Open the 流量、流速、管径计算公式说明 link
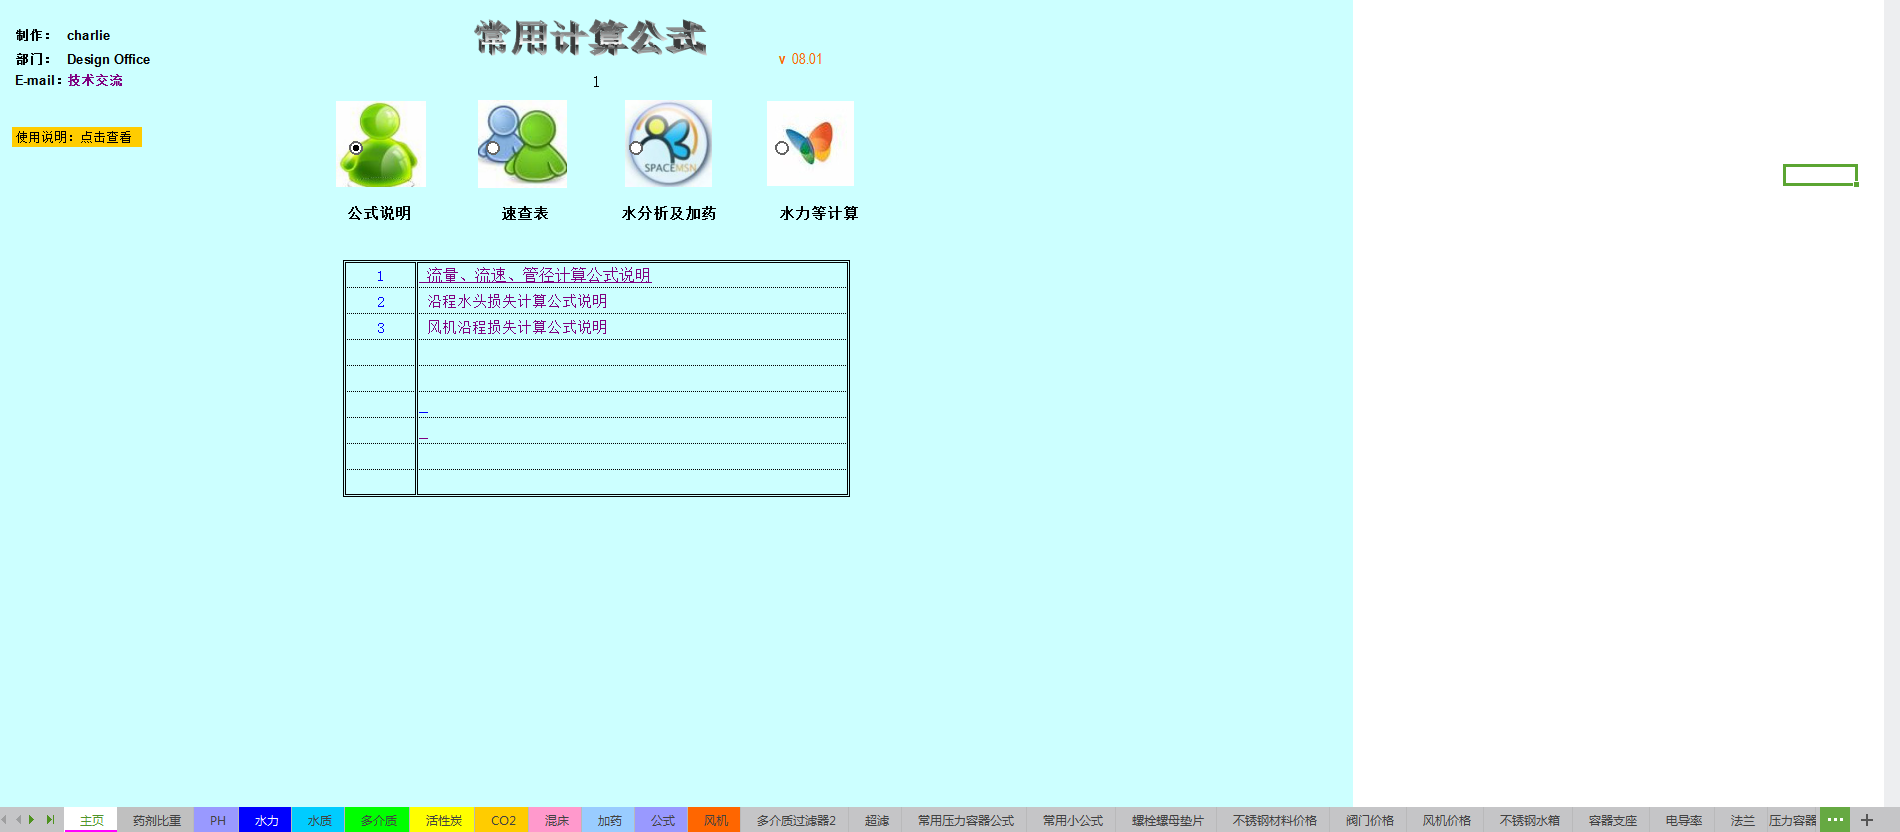 click(x=538, y=275)
